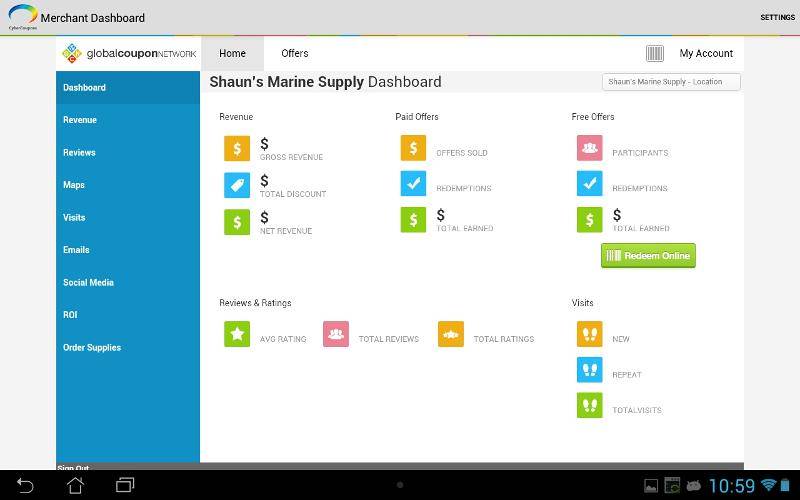Click the Free Offers section heading

(x=593, y=116)
